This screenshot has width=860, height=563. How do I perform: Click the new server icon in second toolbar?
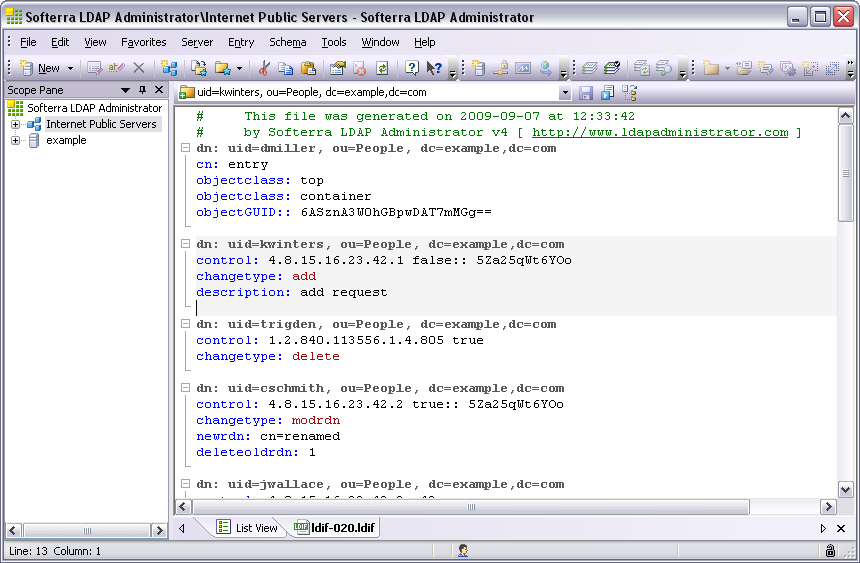[x=478, y=68]
